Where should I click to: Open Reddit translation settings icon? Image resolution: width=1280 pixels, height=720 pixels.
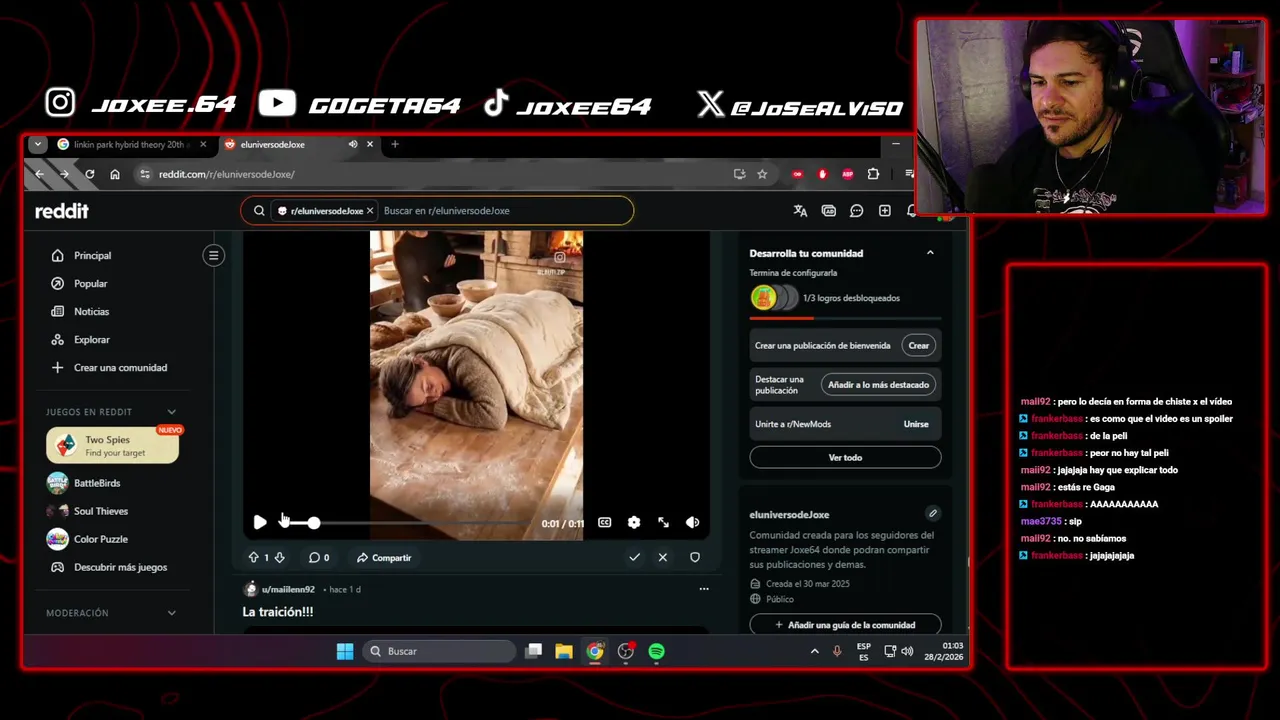(x=800, y=211)
